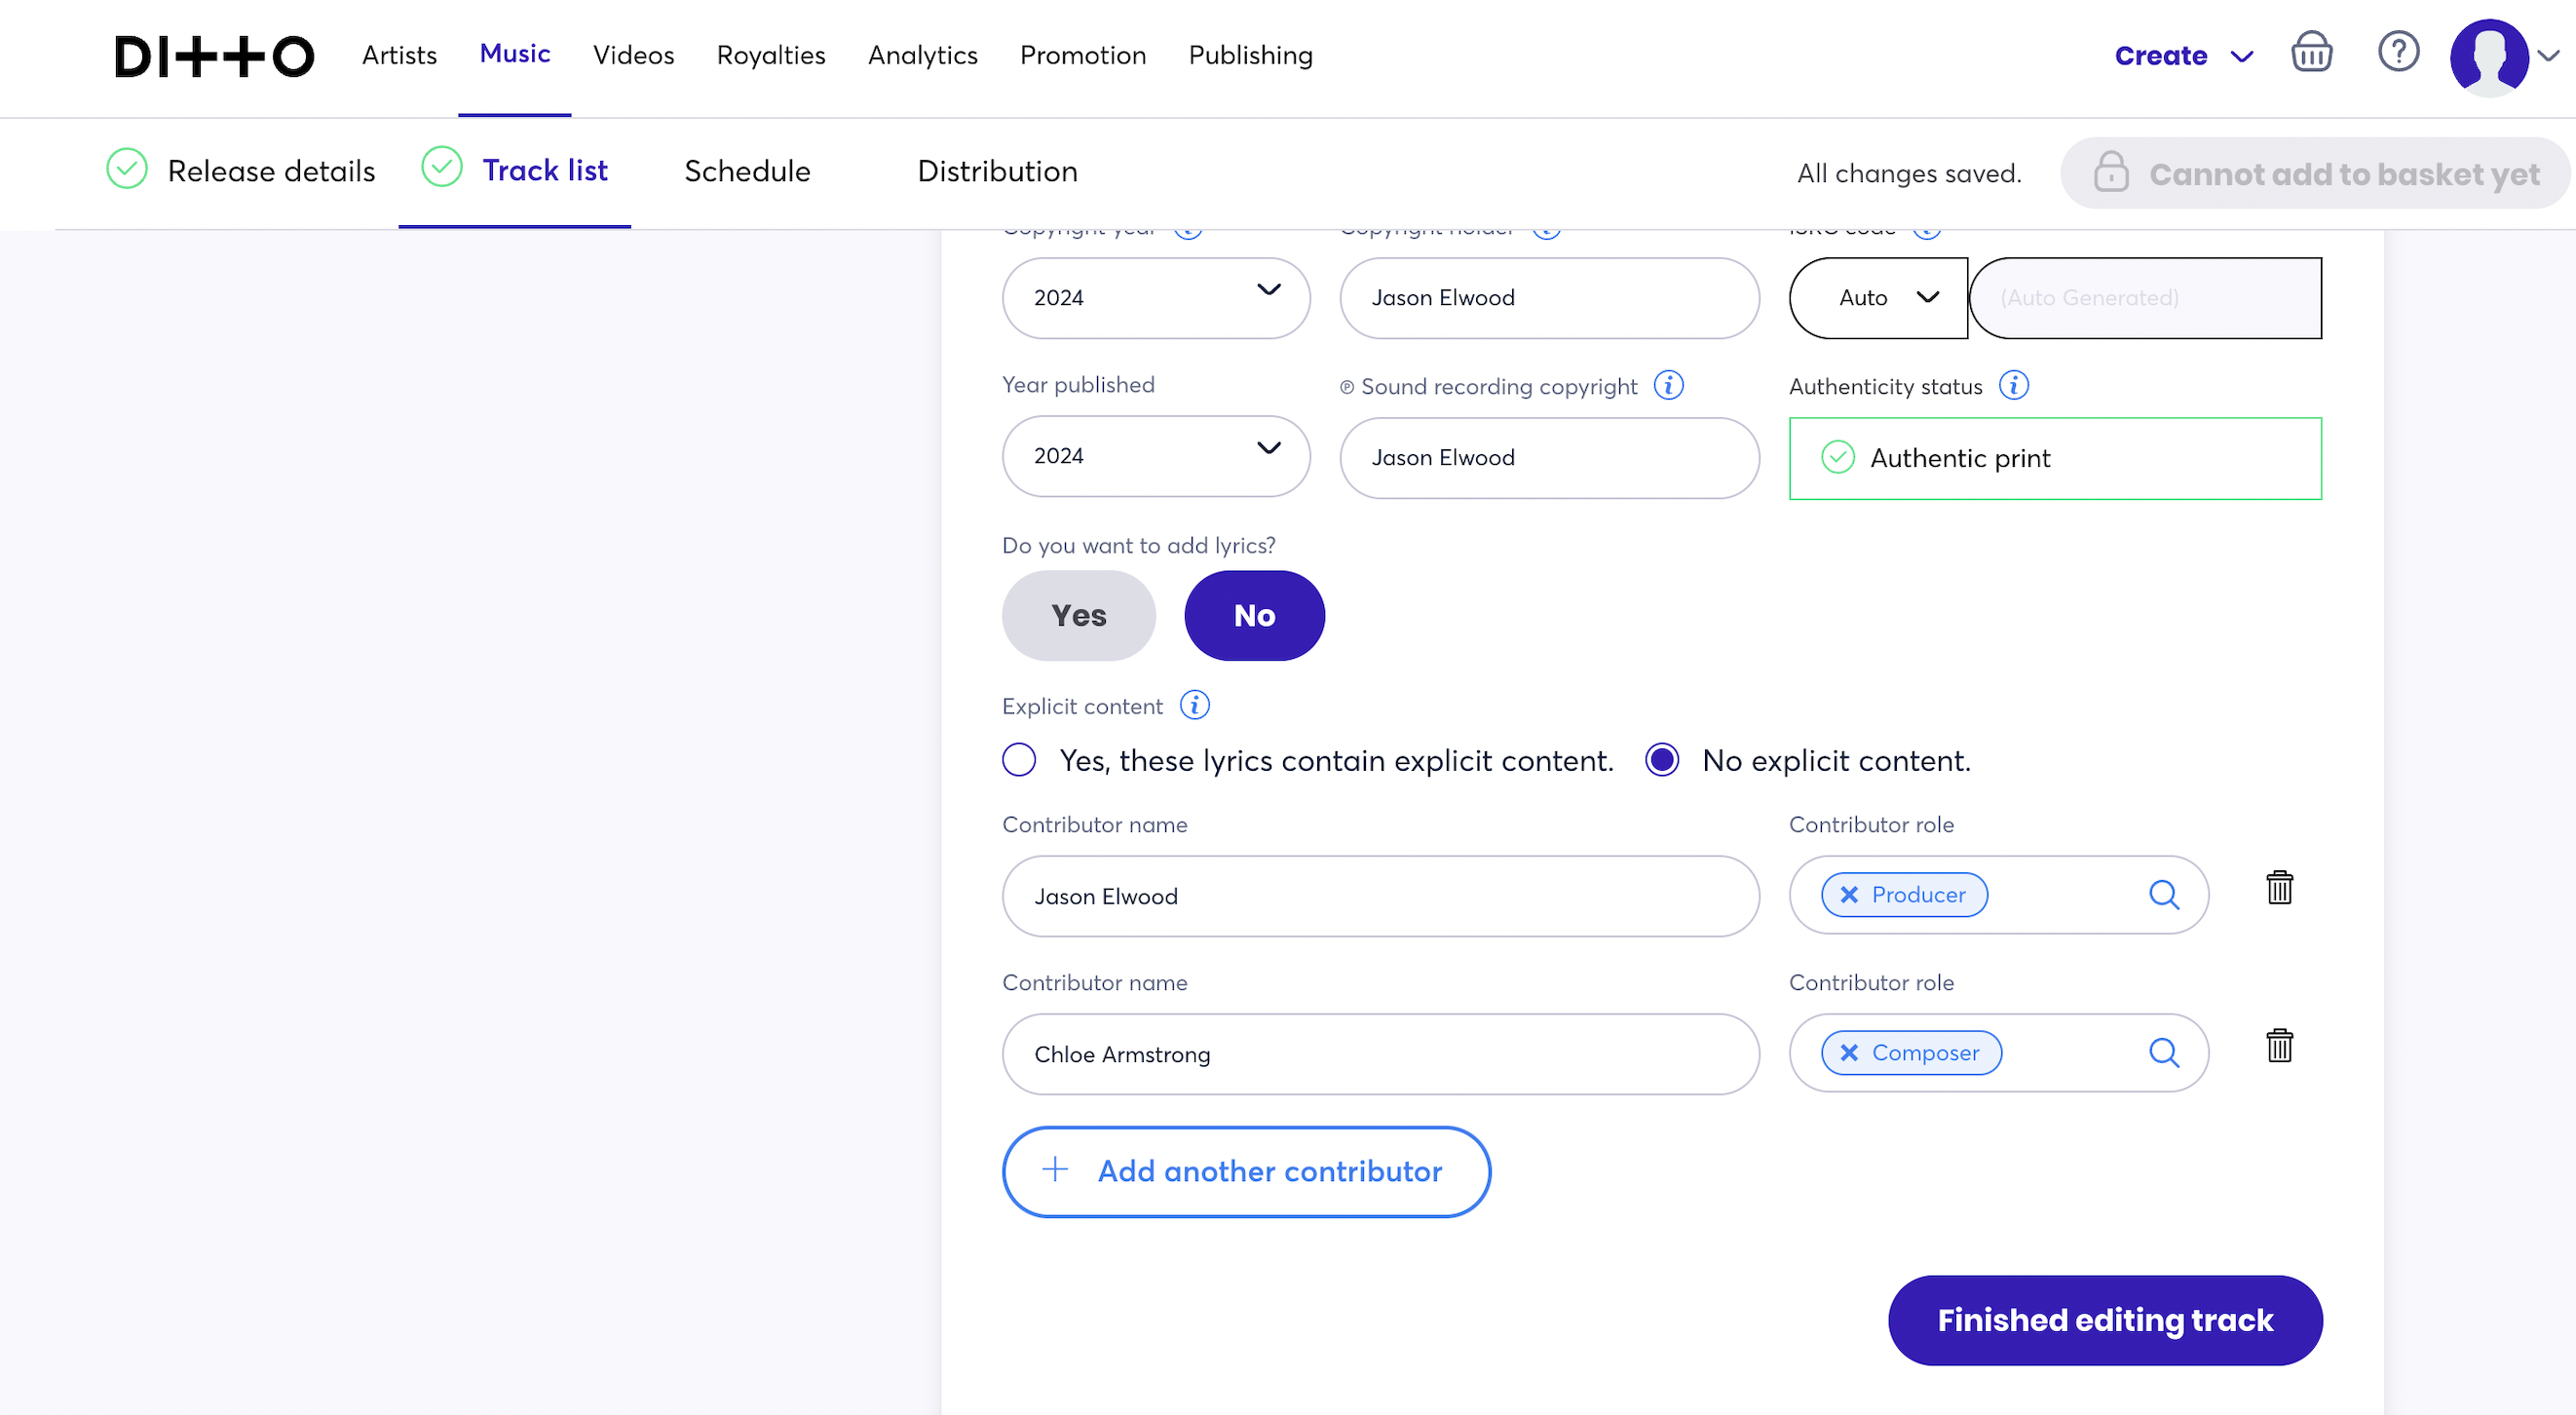
Task: Edit the Copyright holder field
Action: pos(1549,298)
